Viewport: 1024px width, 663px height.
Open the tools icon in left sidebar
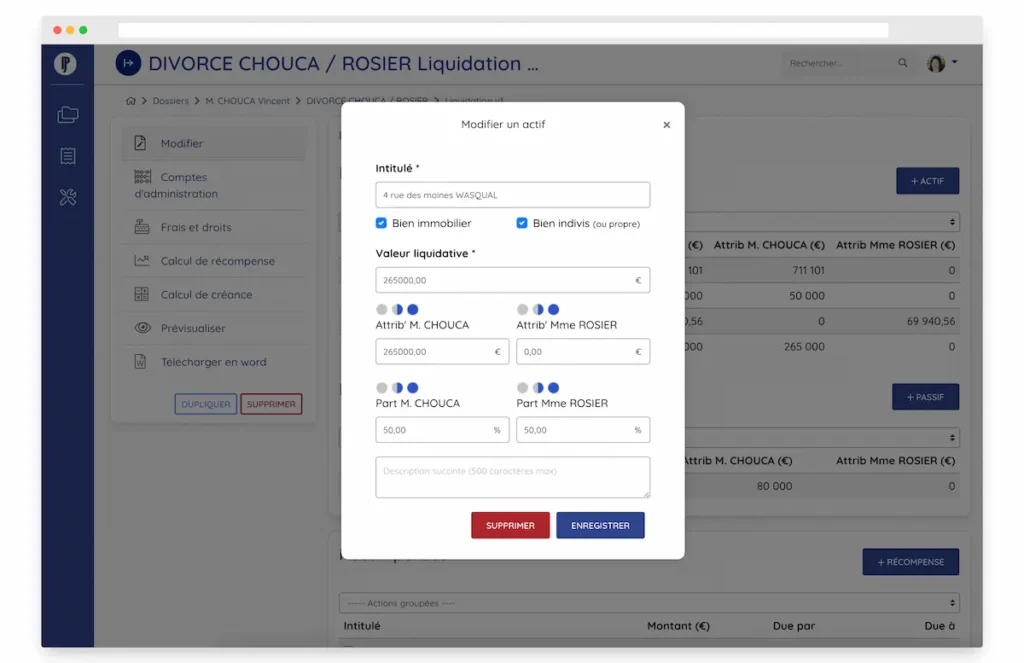tap(67, 197)
